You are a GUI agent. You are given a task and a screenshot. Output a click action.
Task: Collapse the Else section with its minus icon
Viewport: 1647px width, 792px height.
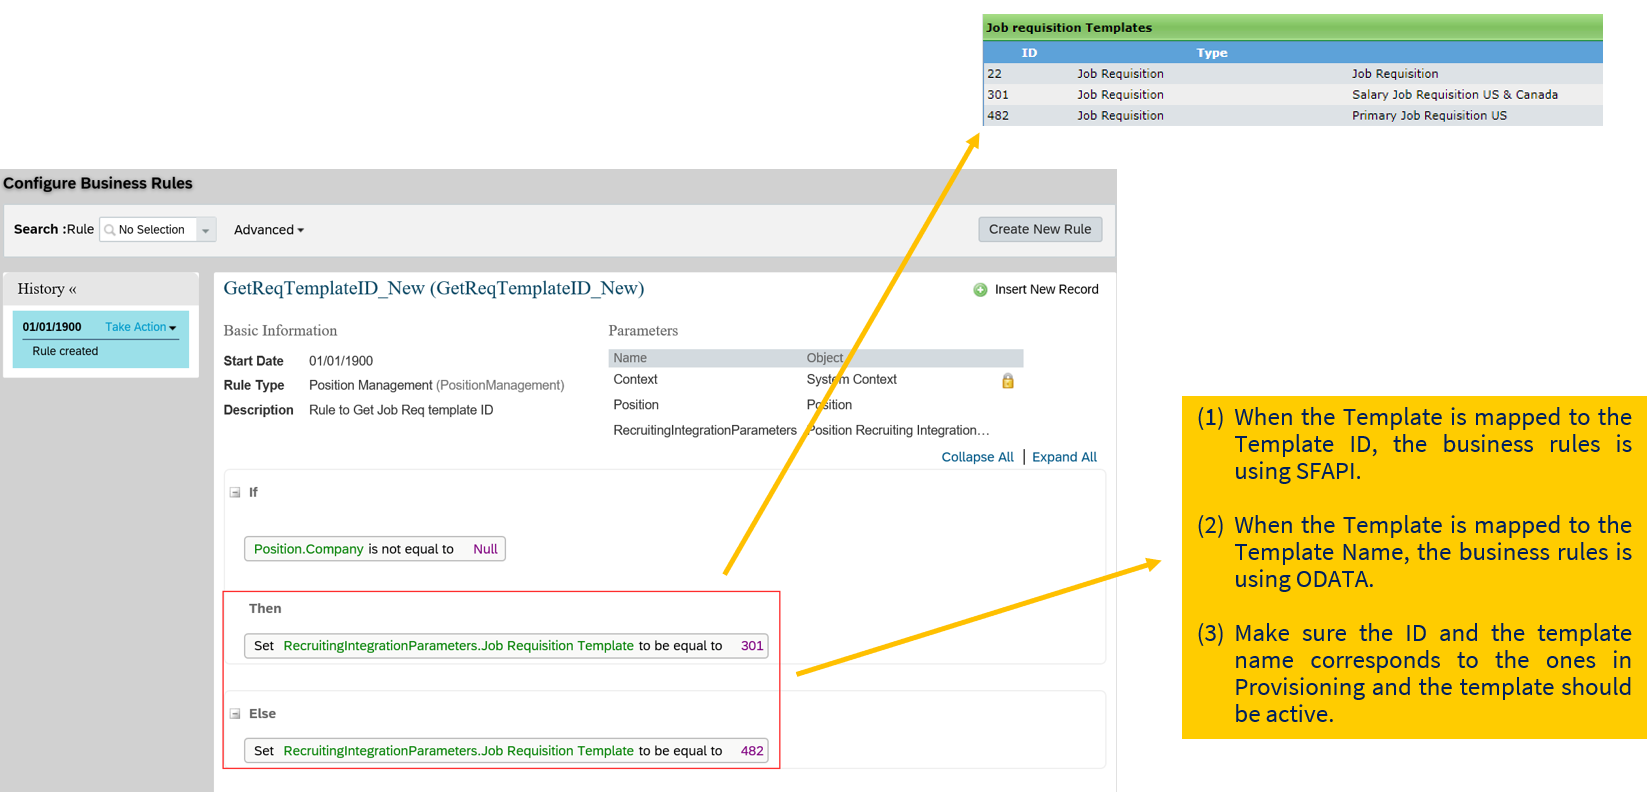pyautogui.click(x=235, y=714)
